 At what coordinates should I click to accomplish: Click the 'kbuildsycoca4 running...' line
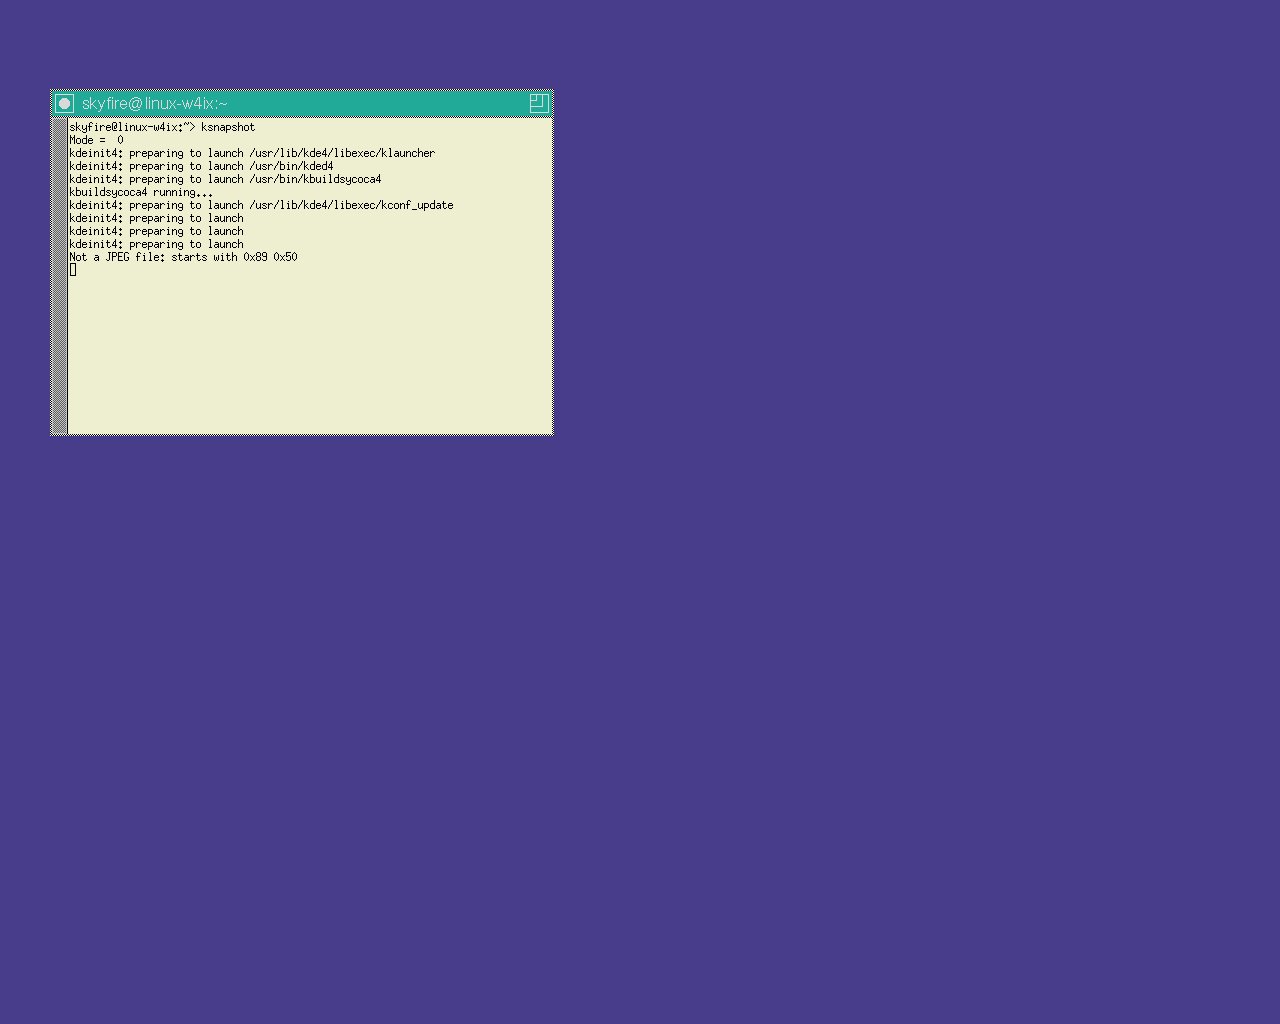click(x=141, y=192)
